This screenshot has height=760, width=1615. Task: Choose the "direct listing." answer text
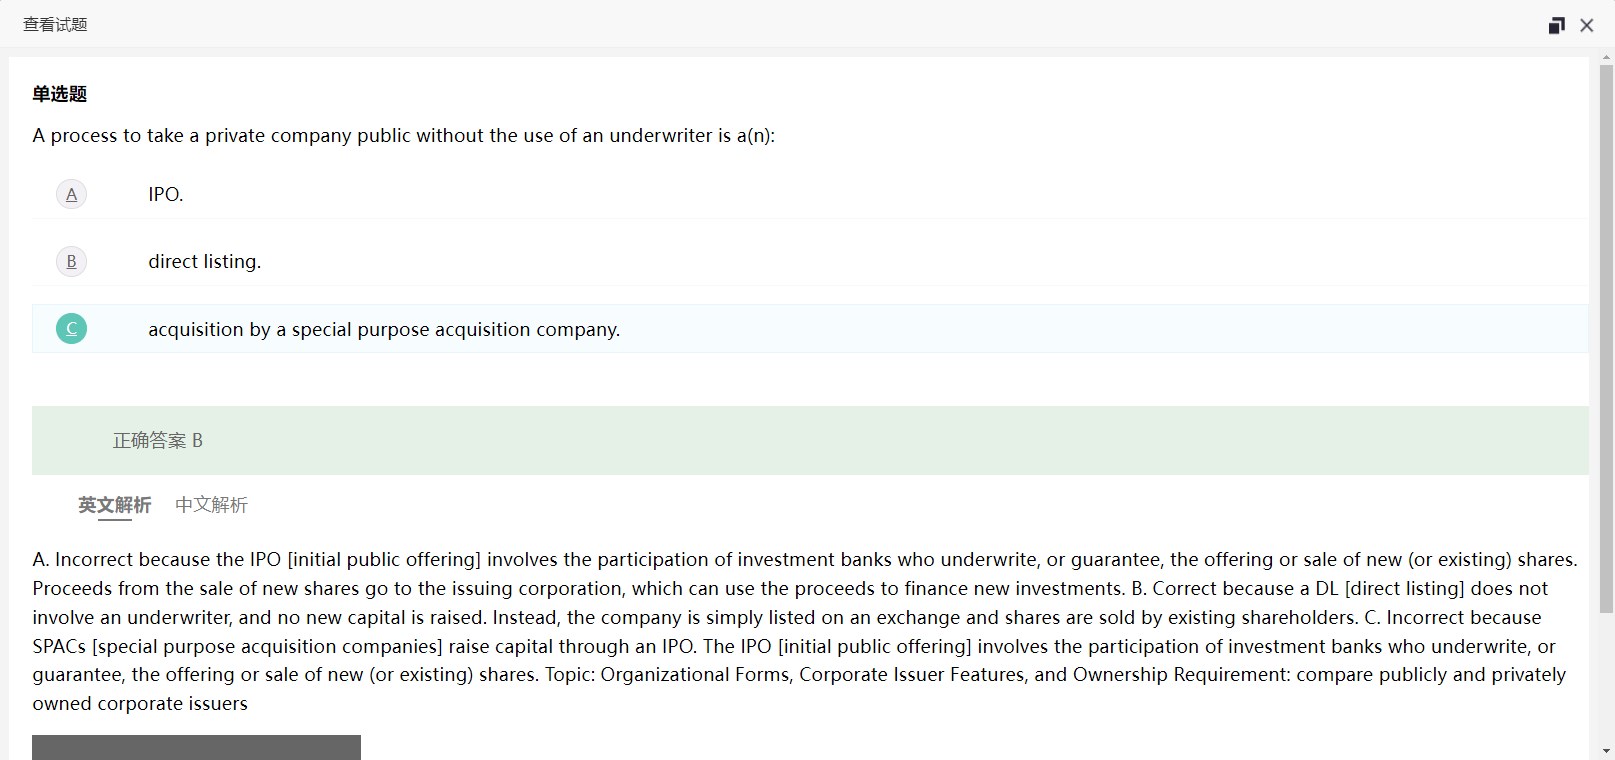tap(204, 262)
